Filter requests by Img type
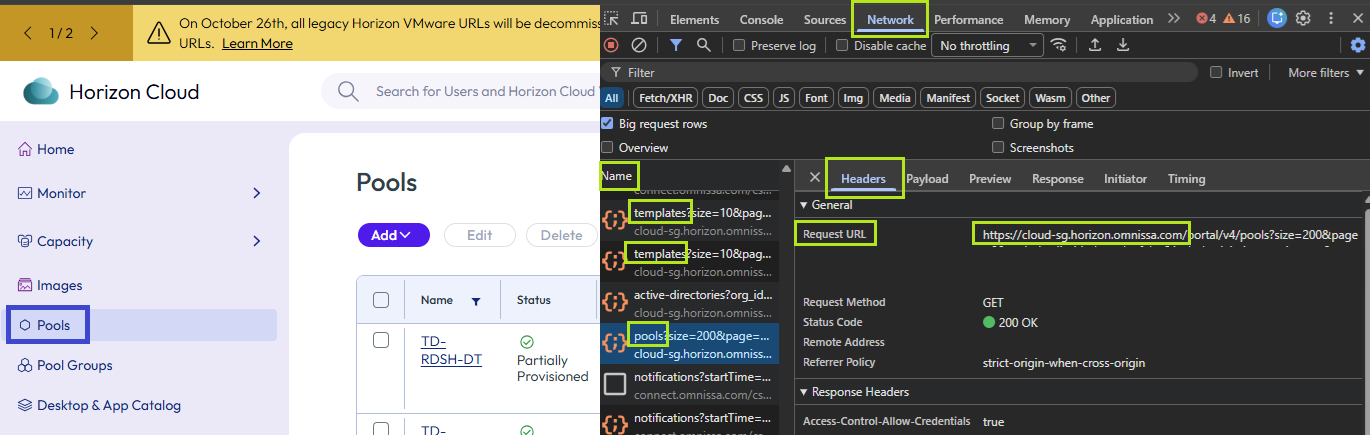This screenshot has height=435, width=1370. tap(852, 98)
